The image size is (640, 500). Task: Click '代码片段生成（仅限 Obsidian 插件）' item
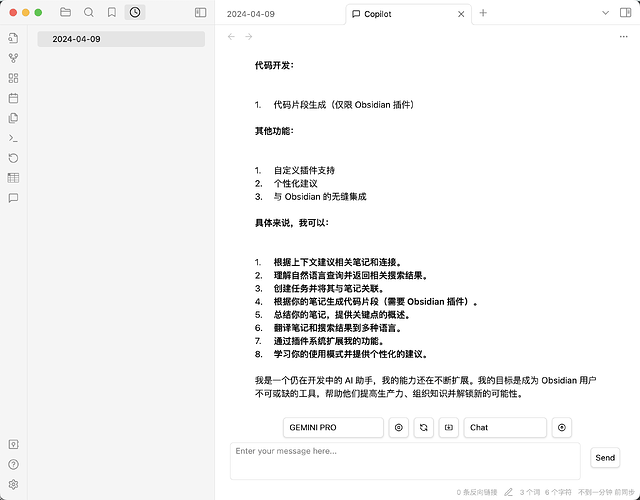coord(345,105)
